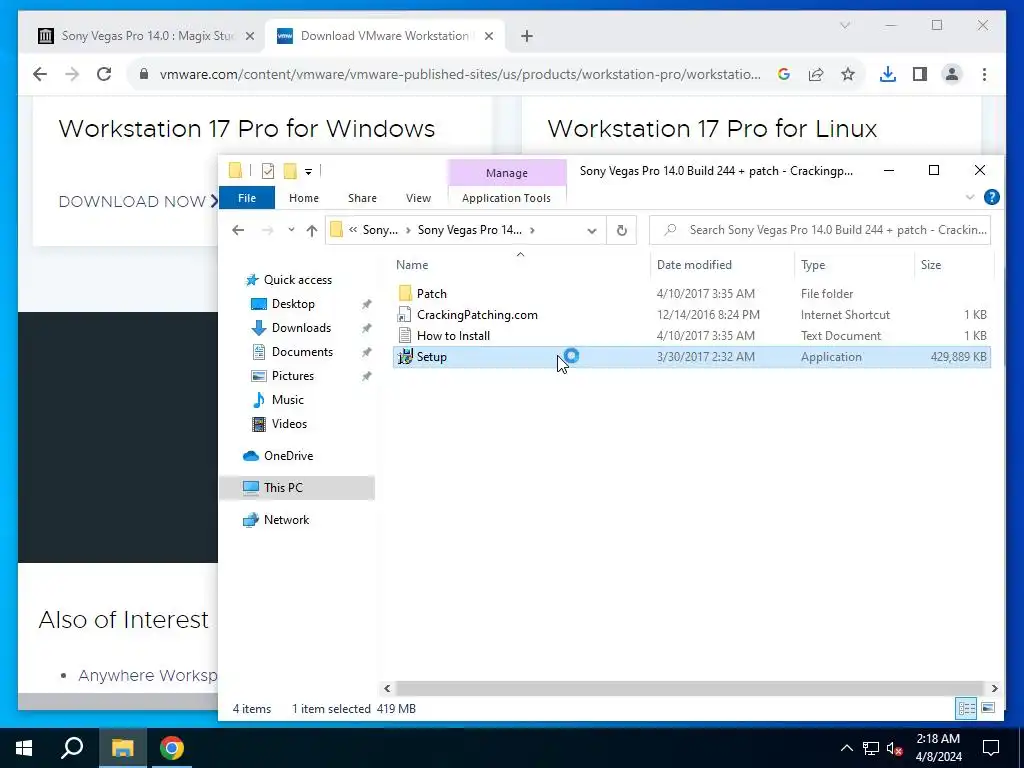The image size is (1024, 768).
Task: Open Explorer help question mark
Action: point(991,197)
